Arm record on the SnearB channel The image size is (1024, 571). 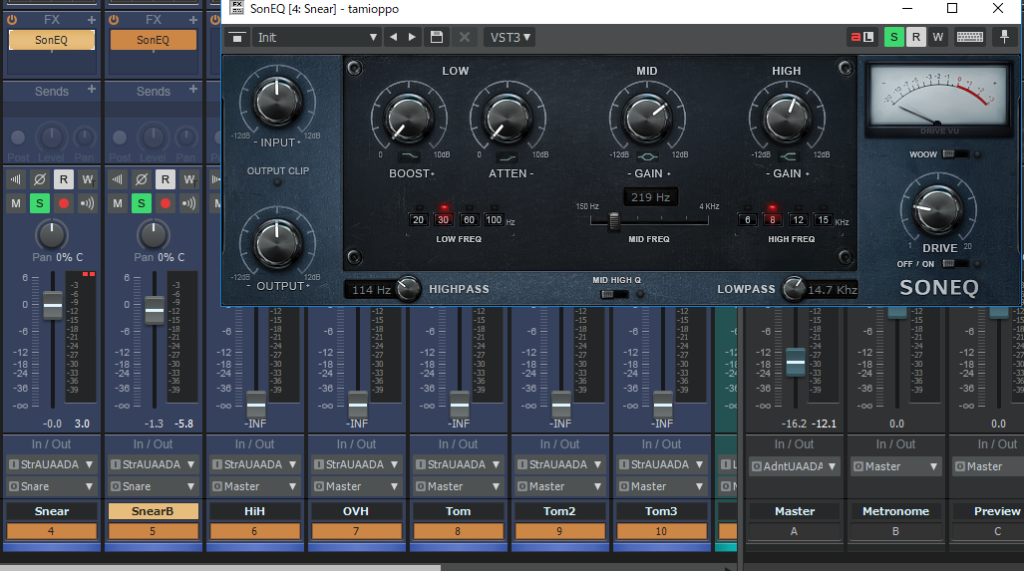165,204
